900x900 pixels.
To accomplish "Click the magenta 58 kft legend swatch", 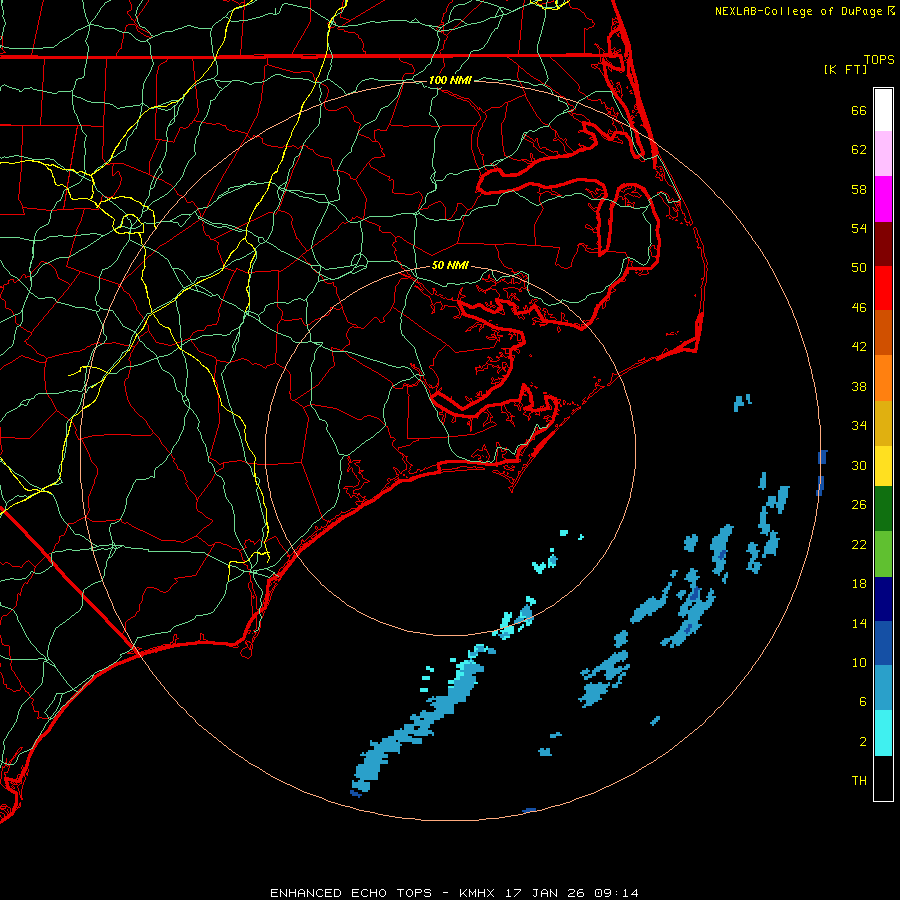I will point(883,199).
